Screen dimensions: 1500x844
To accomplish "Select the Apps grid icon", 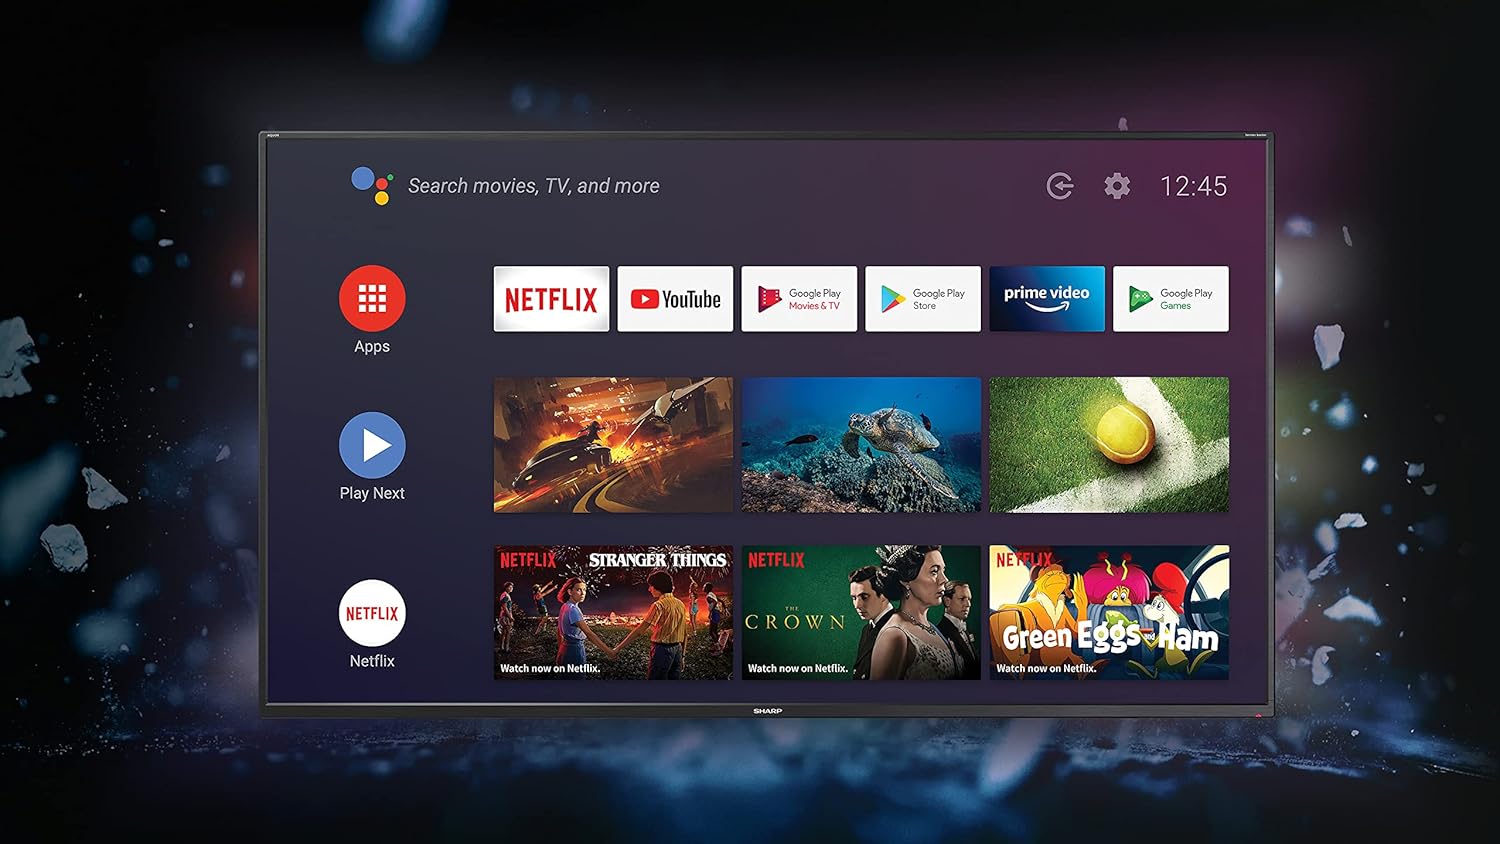I will [371, 297].
